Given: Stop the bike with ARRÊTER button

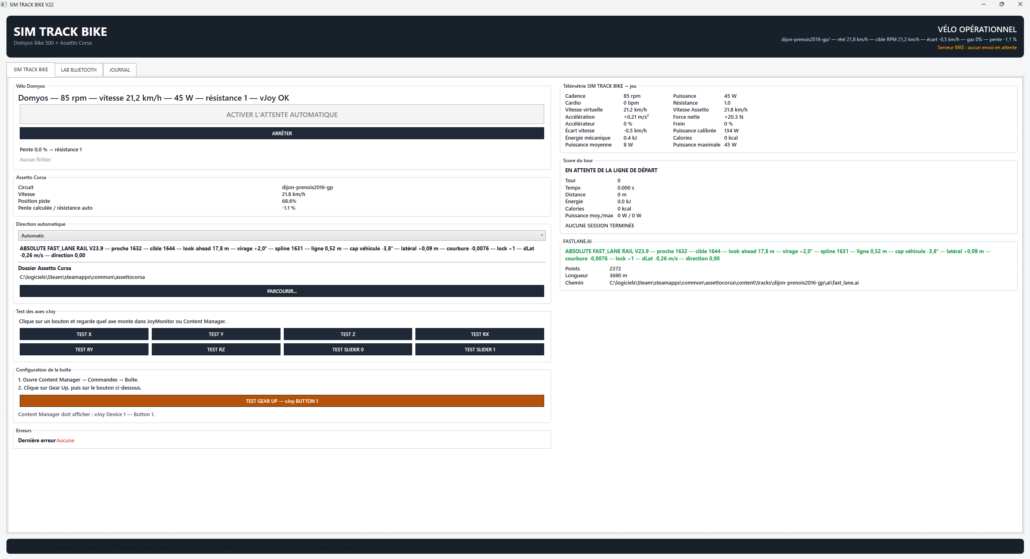Looking at the screenshot, I should pos(282,133).
